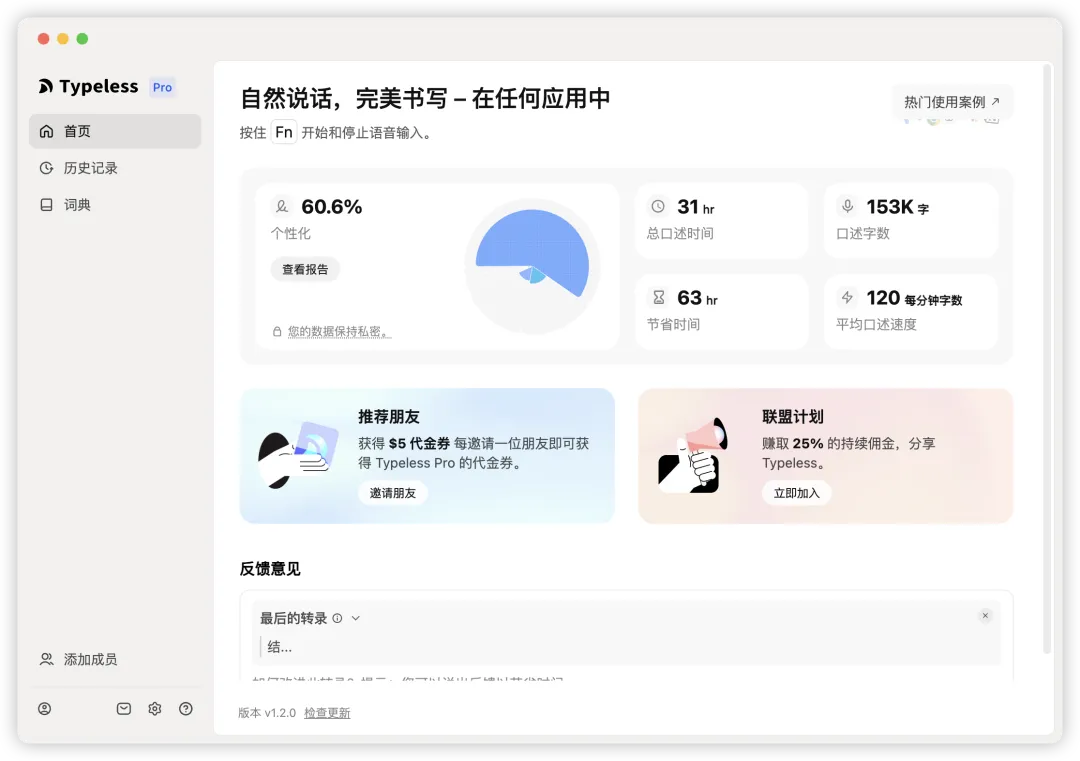Click the personalization pie chart
Image resolution: width=1080 pixels, height=761 pixels.
point(532,266)
